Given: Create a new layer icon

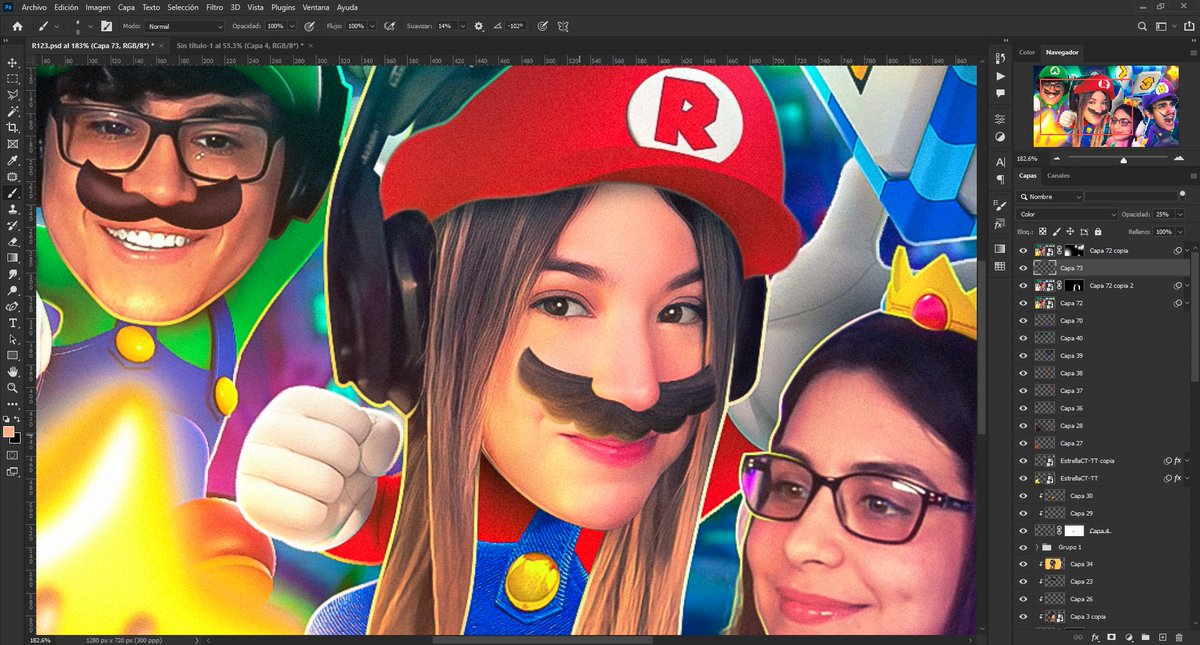Looking at the screenshot, I should 1162,637.
